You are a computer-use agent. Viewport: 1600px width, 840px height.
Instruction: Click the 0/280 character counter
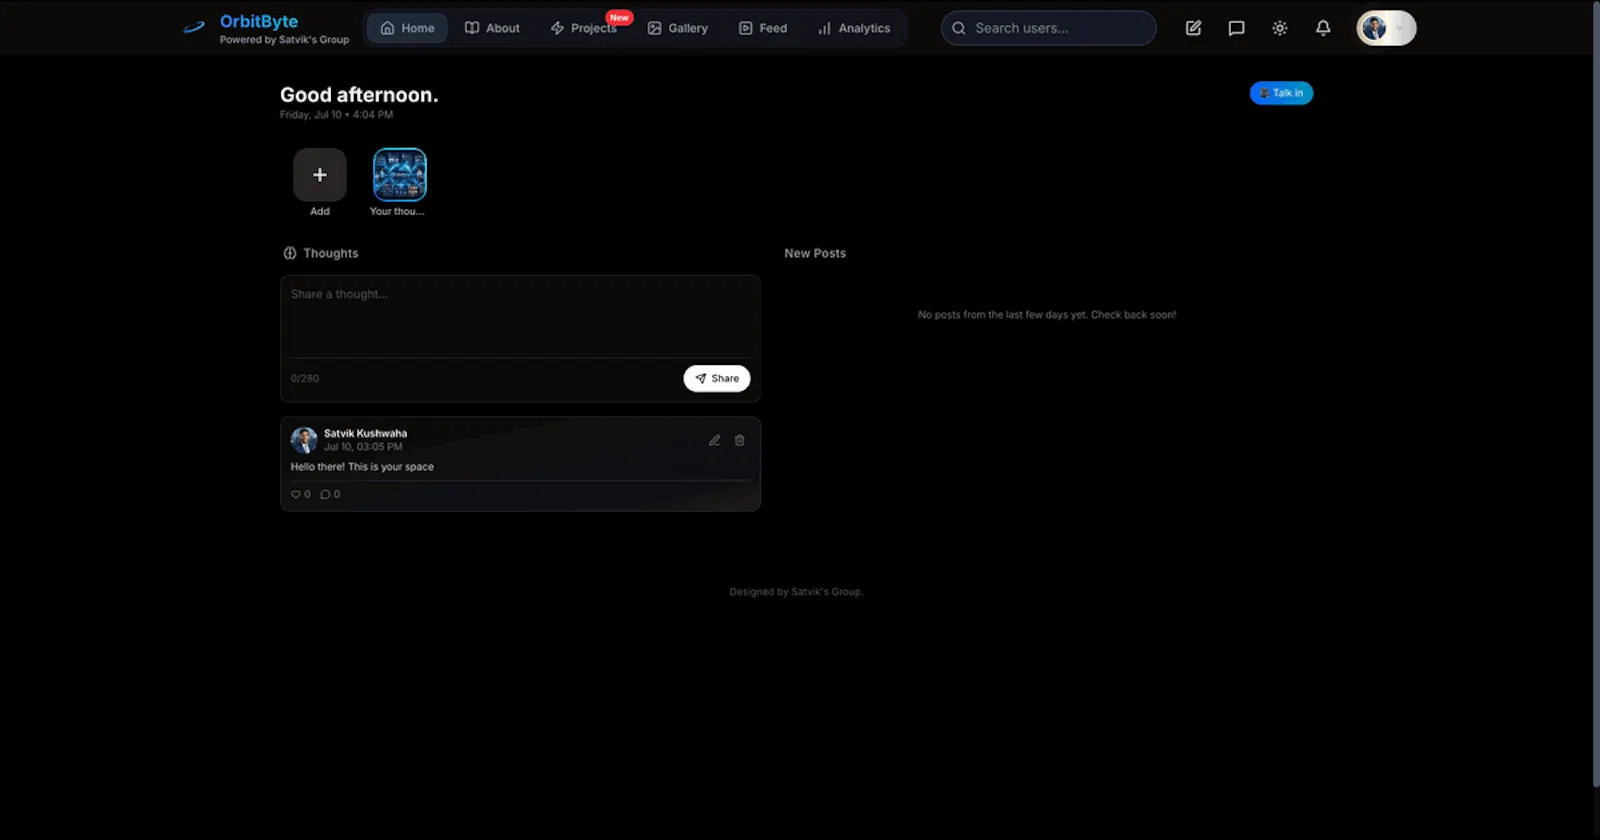pyautogui.click(x=305, y=378)
